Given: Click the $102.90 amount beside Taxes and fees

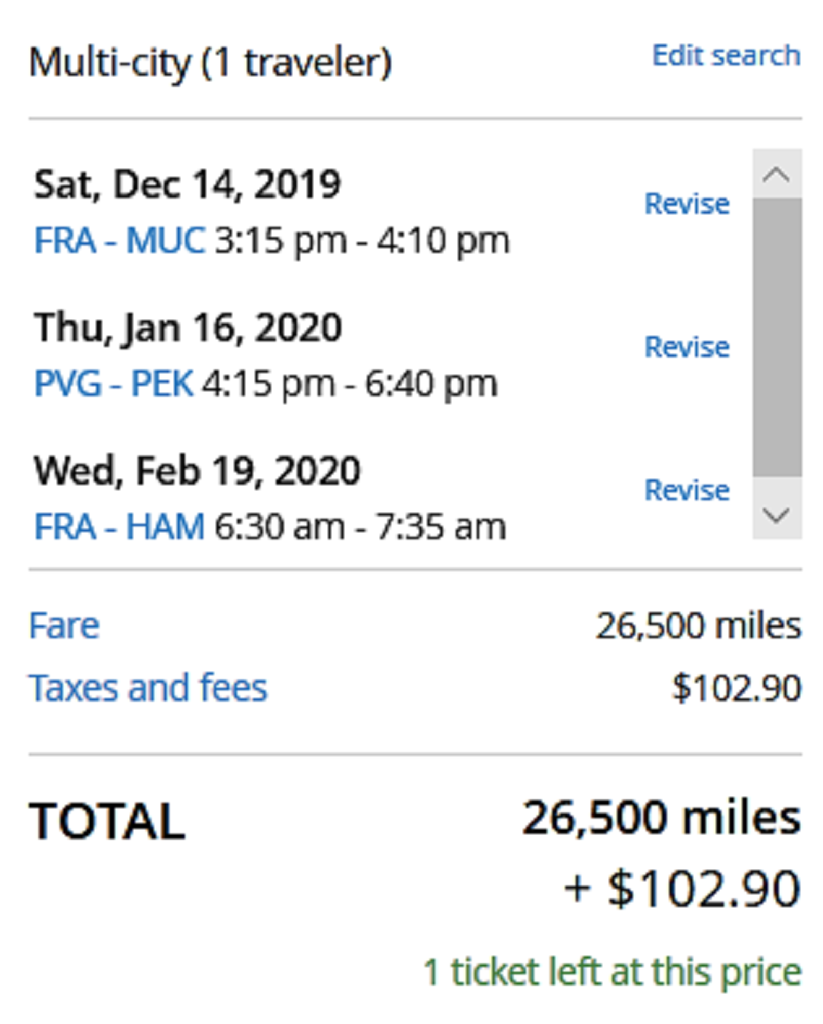Looking at the screenshot, I should [736, 688].
